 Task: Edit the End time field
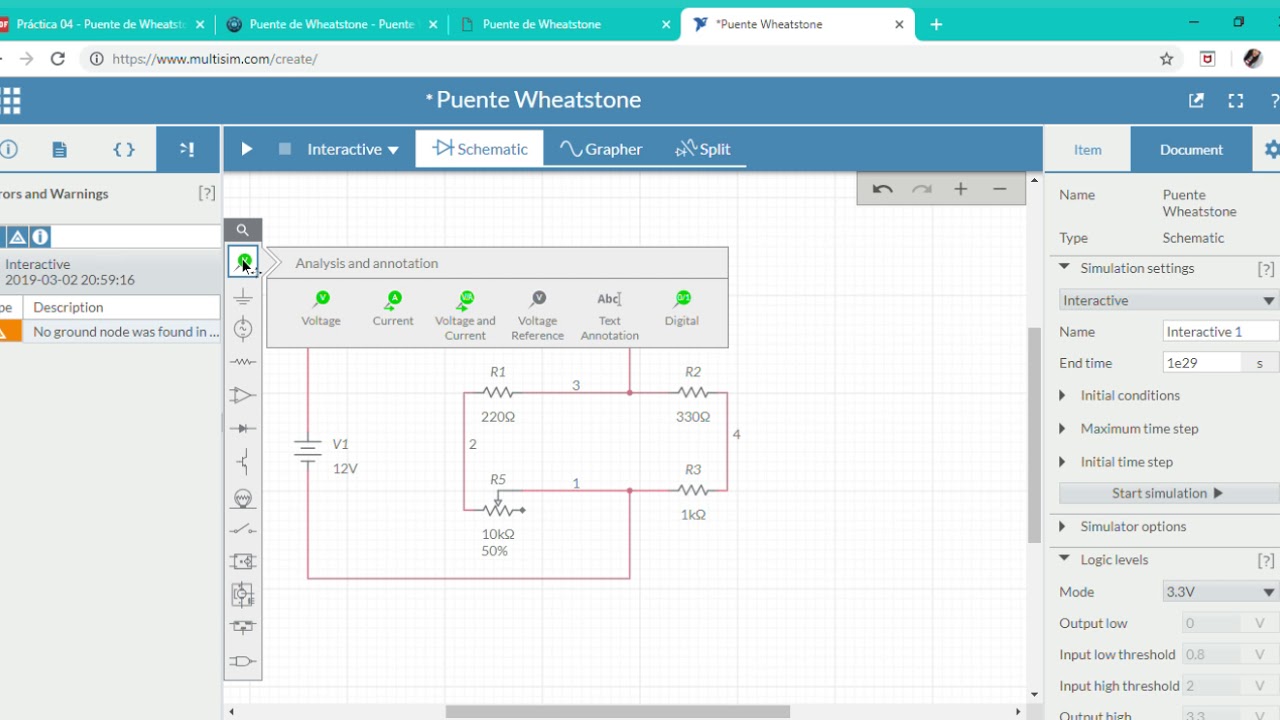click(x=1203, y=363)
